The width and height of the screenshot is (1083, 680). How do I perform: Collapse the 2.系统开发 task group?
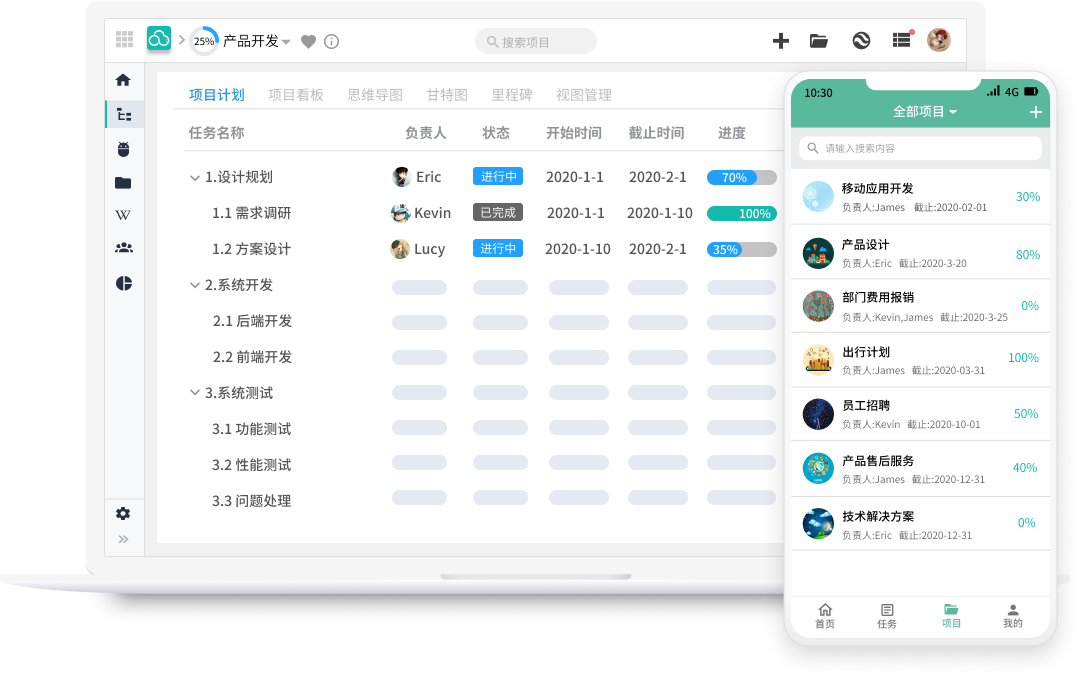coord(194,285)
